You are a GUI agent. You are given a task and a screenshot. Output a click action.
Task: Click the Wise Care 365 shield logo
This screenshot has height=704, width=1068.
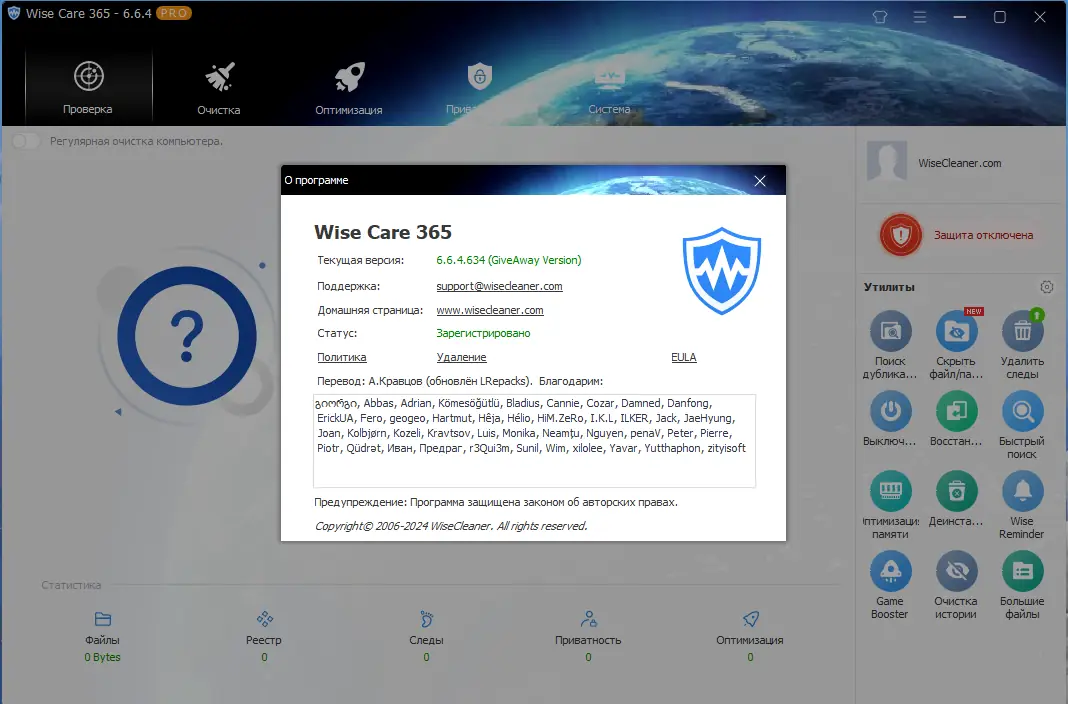(x=722, y=271)
